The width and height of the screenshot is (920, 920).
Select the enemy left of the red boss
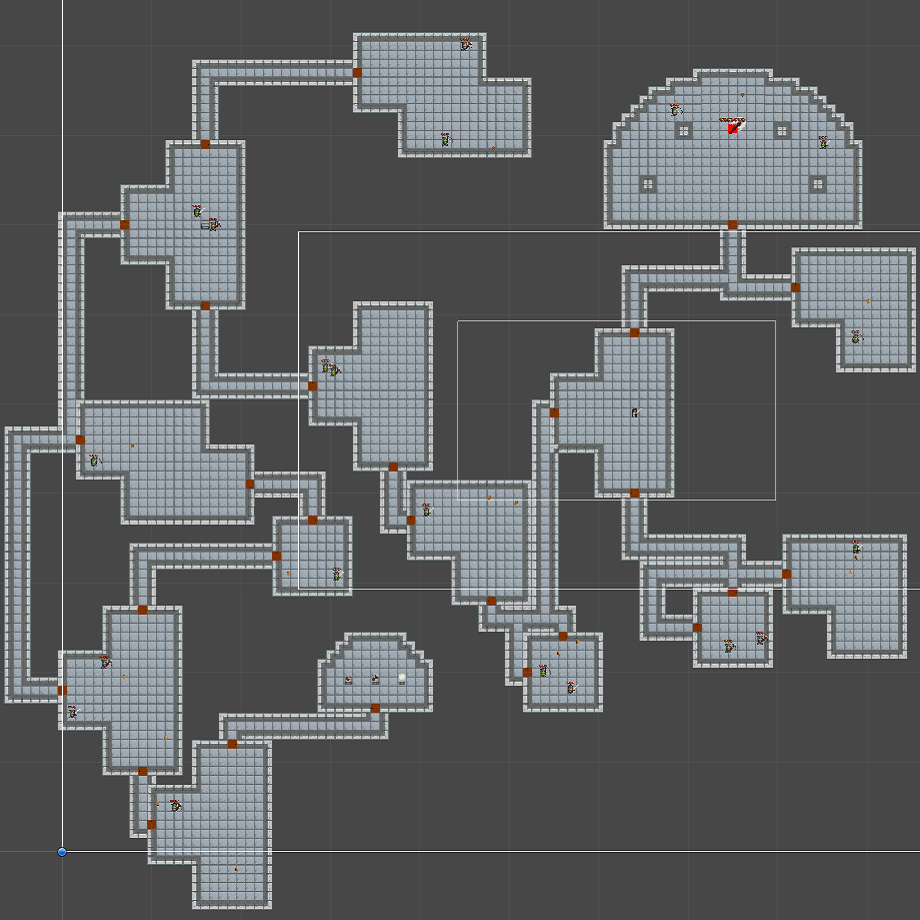(x=675, y=110)
